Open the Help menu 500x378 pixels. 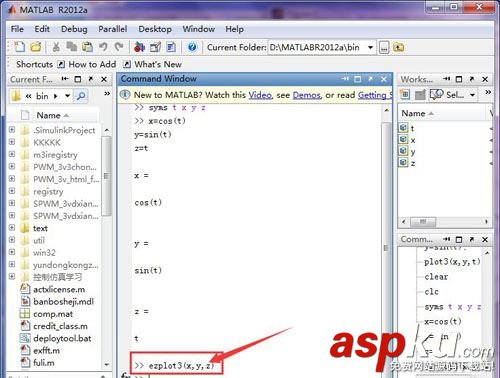pyautogui.click(x=234, y=29)
